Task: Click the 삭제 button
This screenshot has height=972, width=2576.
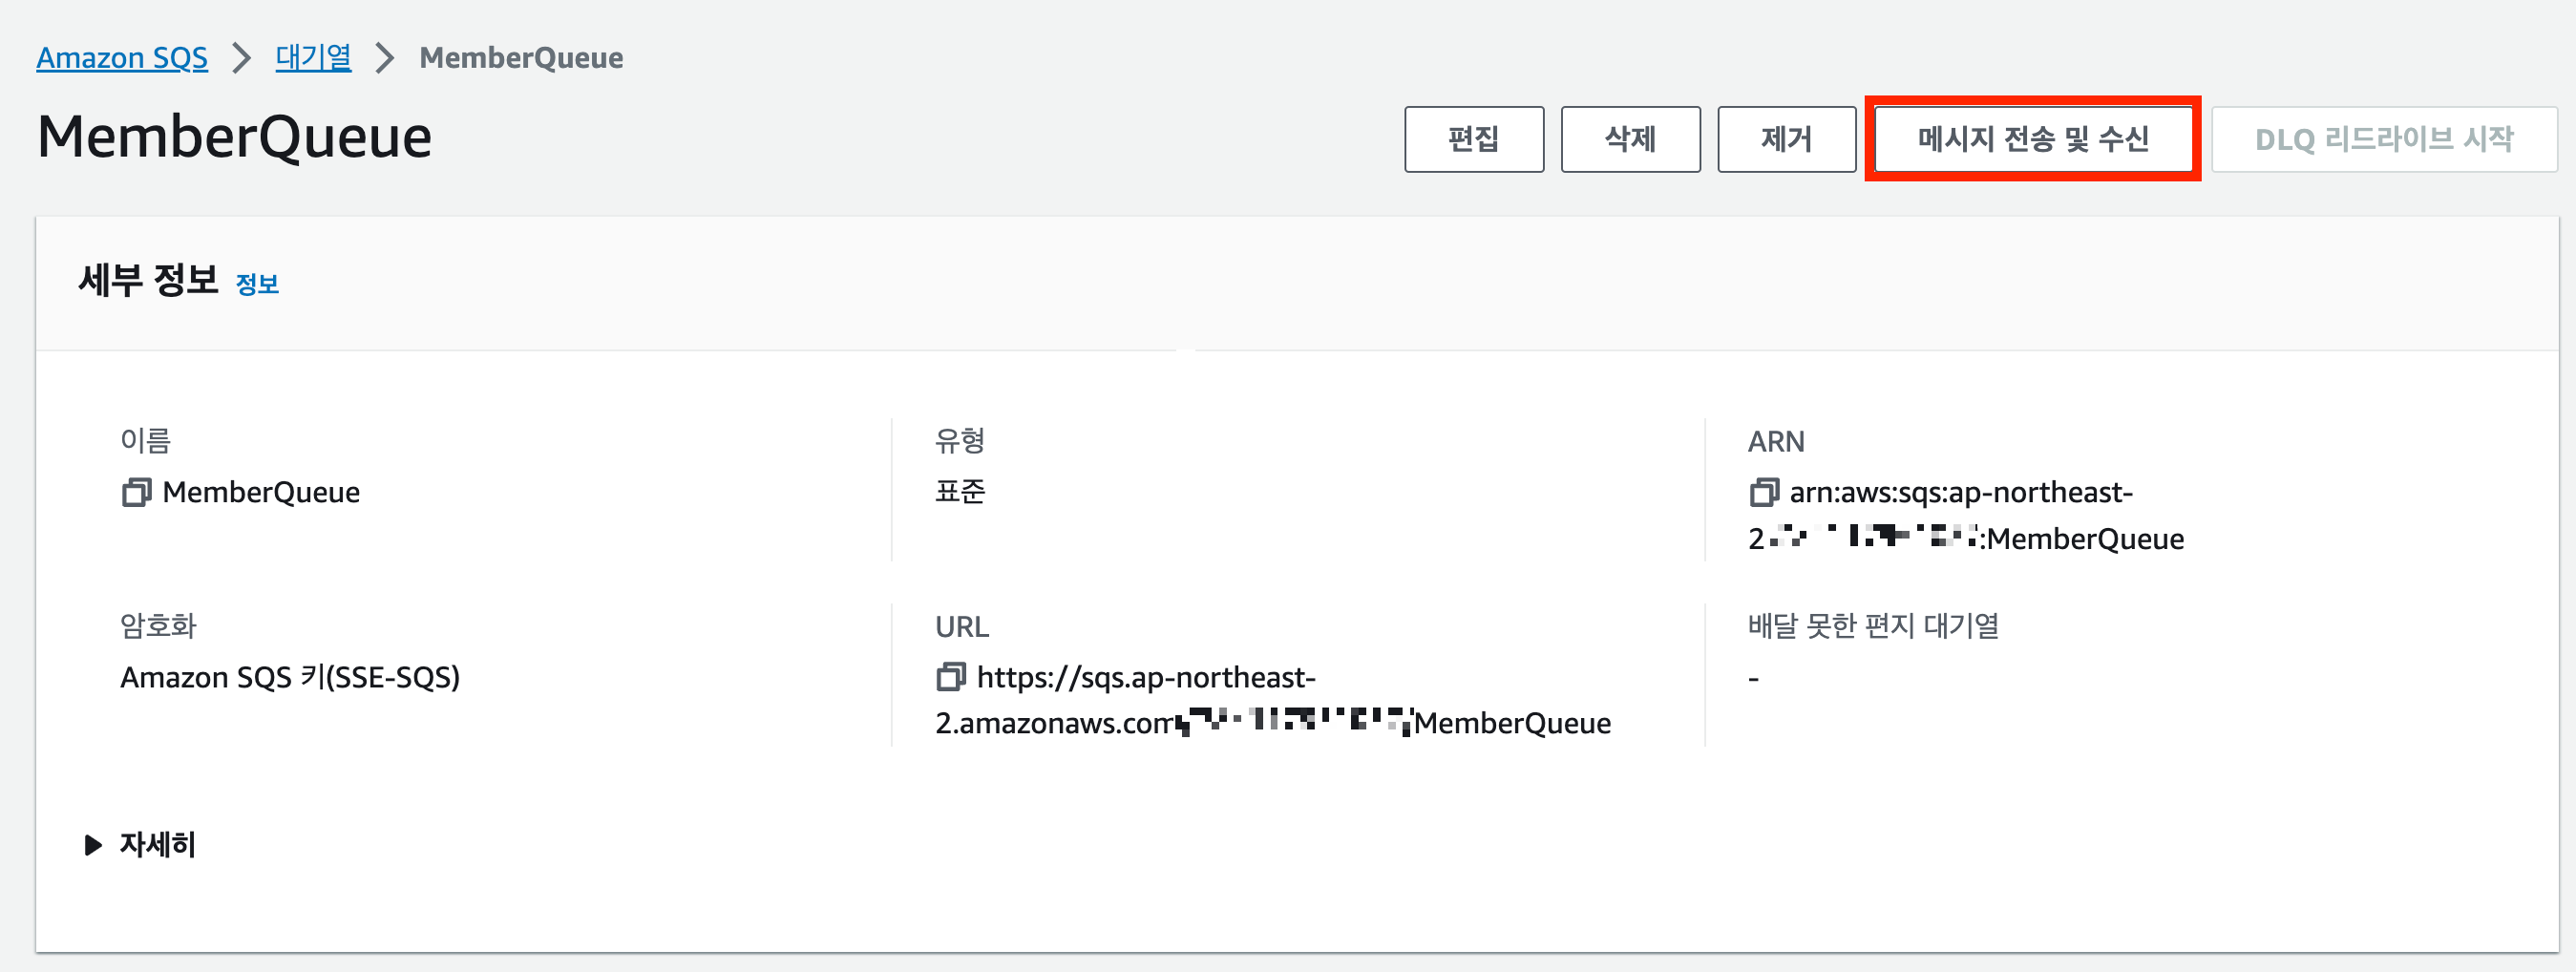Action: coord(1630,139)
